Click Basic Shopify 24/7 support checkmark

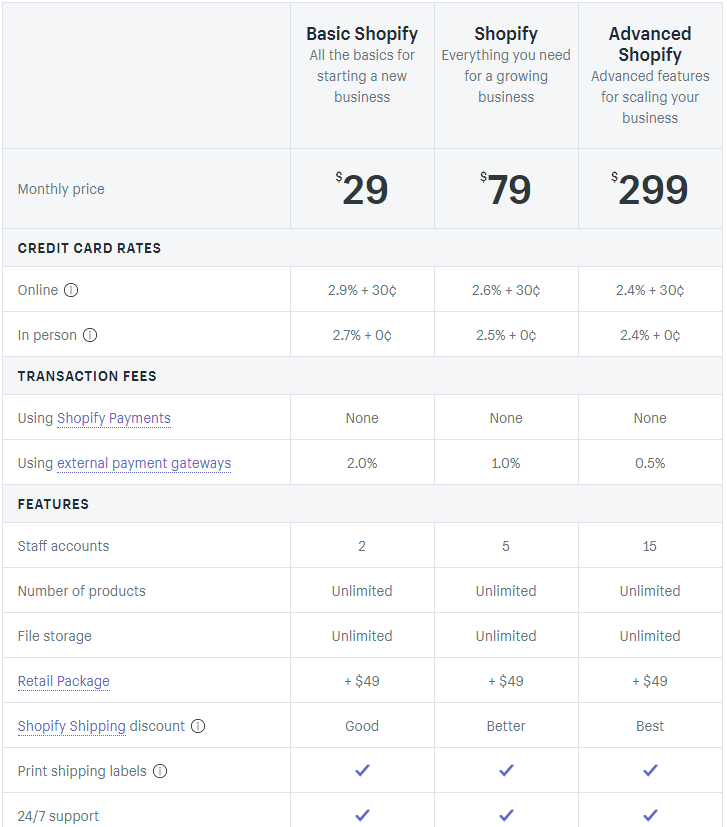point(362,815)
